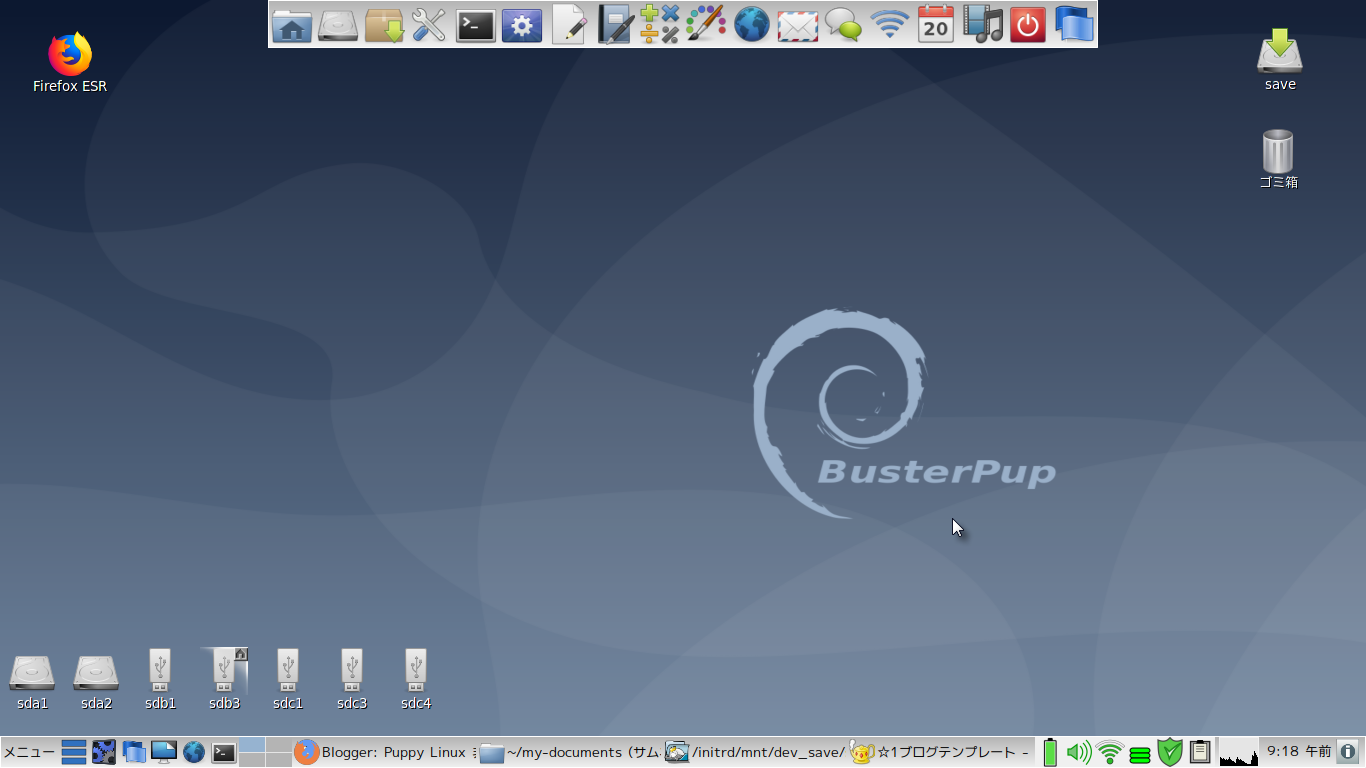Open the email envelope icon
This screenshot has height=768, width=1366.
click(798, 26)
